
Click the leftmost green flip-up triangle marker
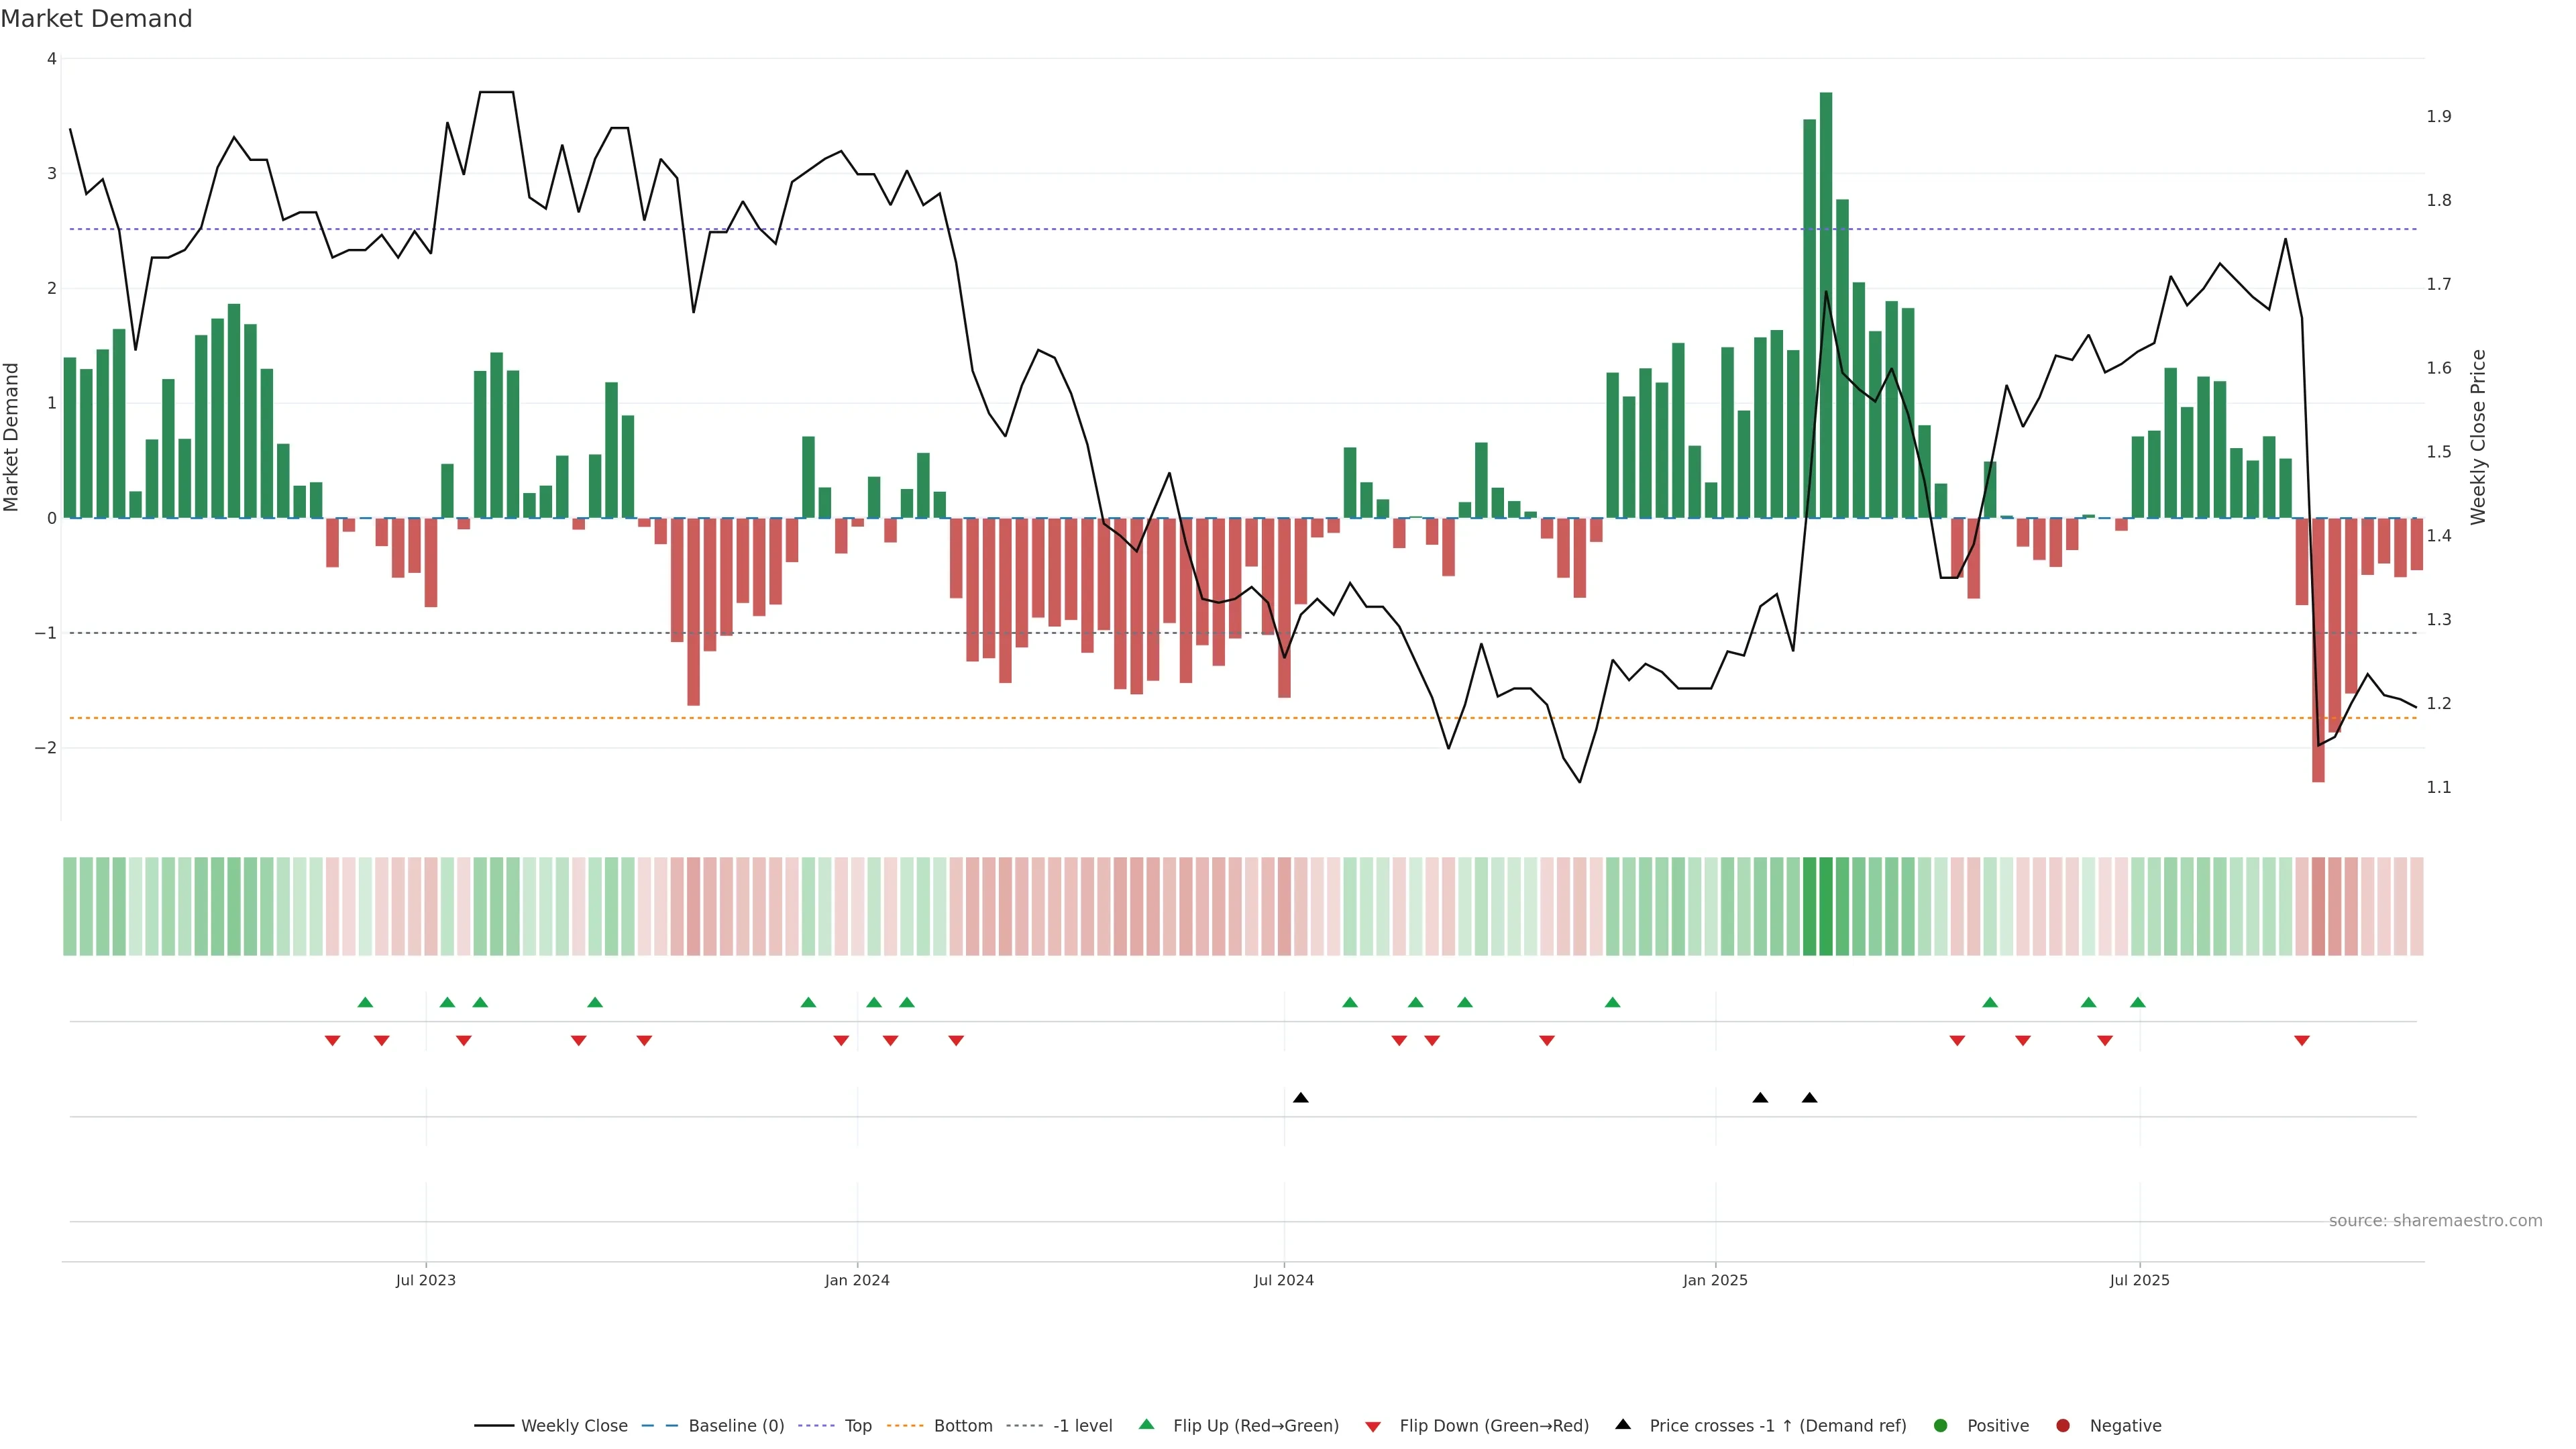pyautogui.click(x=365, y=1002)
